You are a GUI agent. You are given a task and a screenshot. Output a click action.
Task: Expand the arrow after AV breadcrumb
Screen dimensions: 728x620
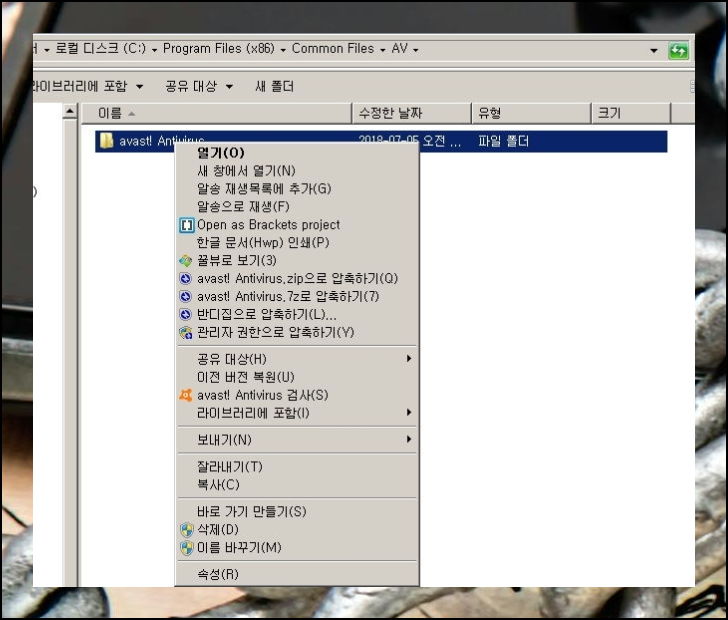[416, 50]
